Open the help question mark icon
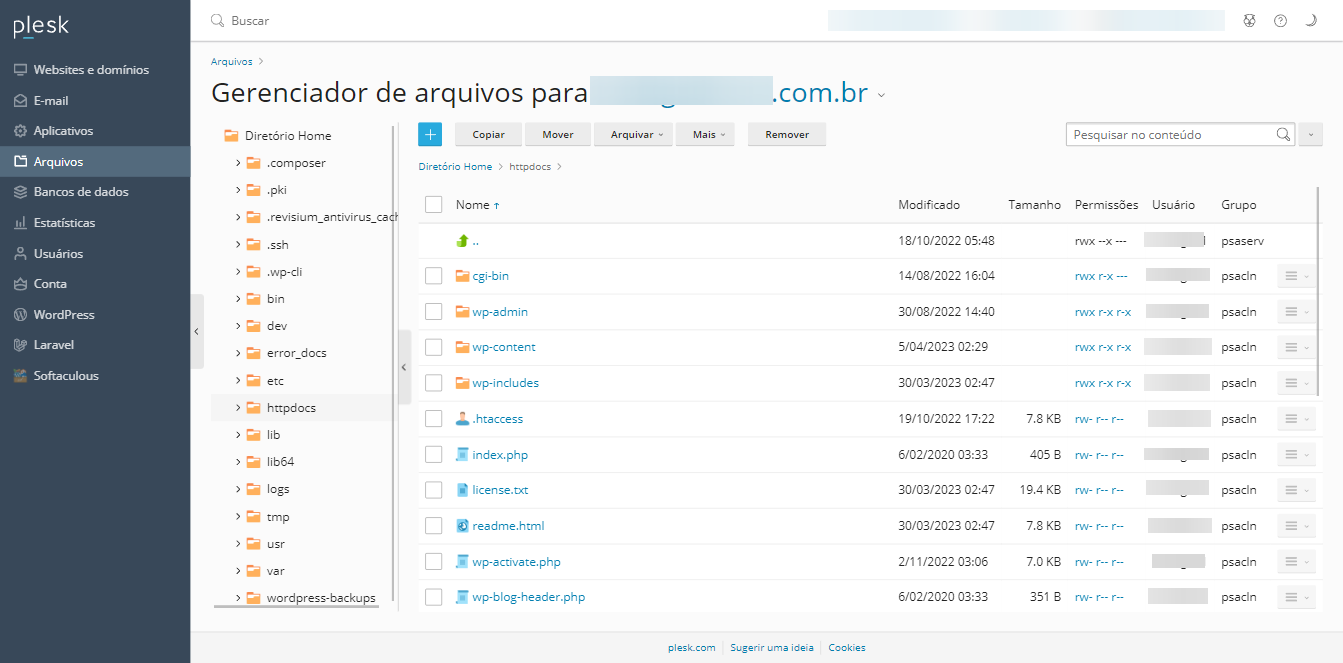Screen dimensions: 1343x663 (1280, 20)
